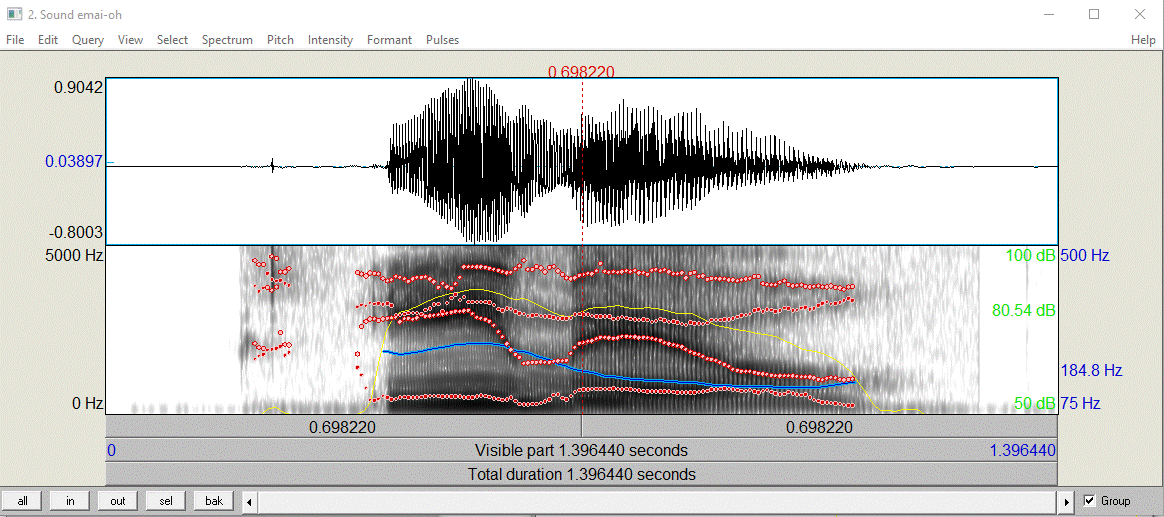This screenshot has height=517, width=1164.
Task: Click the 'all' zoom button
Action: click(x=23, y=501)
